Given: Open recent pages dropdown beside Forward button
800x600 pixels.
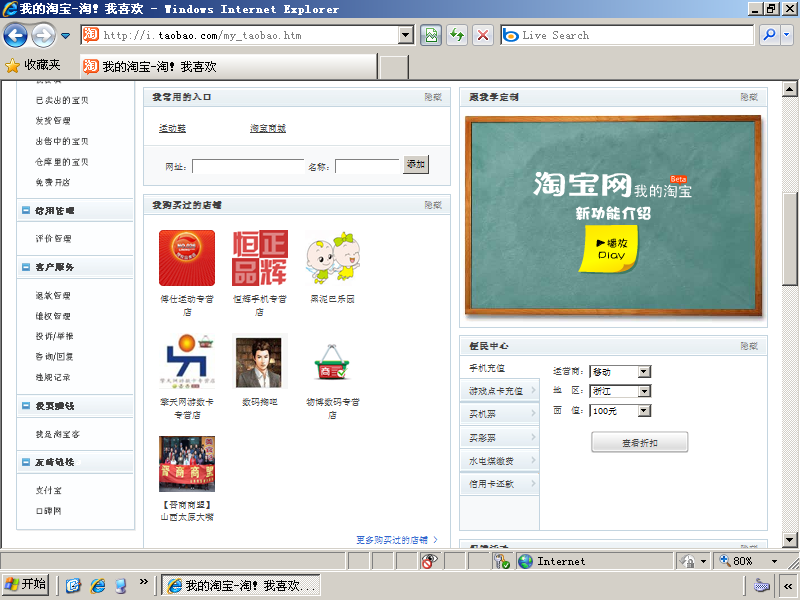Looking at the screenshot, I should (x=65, y=36).
